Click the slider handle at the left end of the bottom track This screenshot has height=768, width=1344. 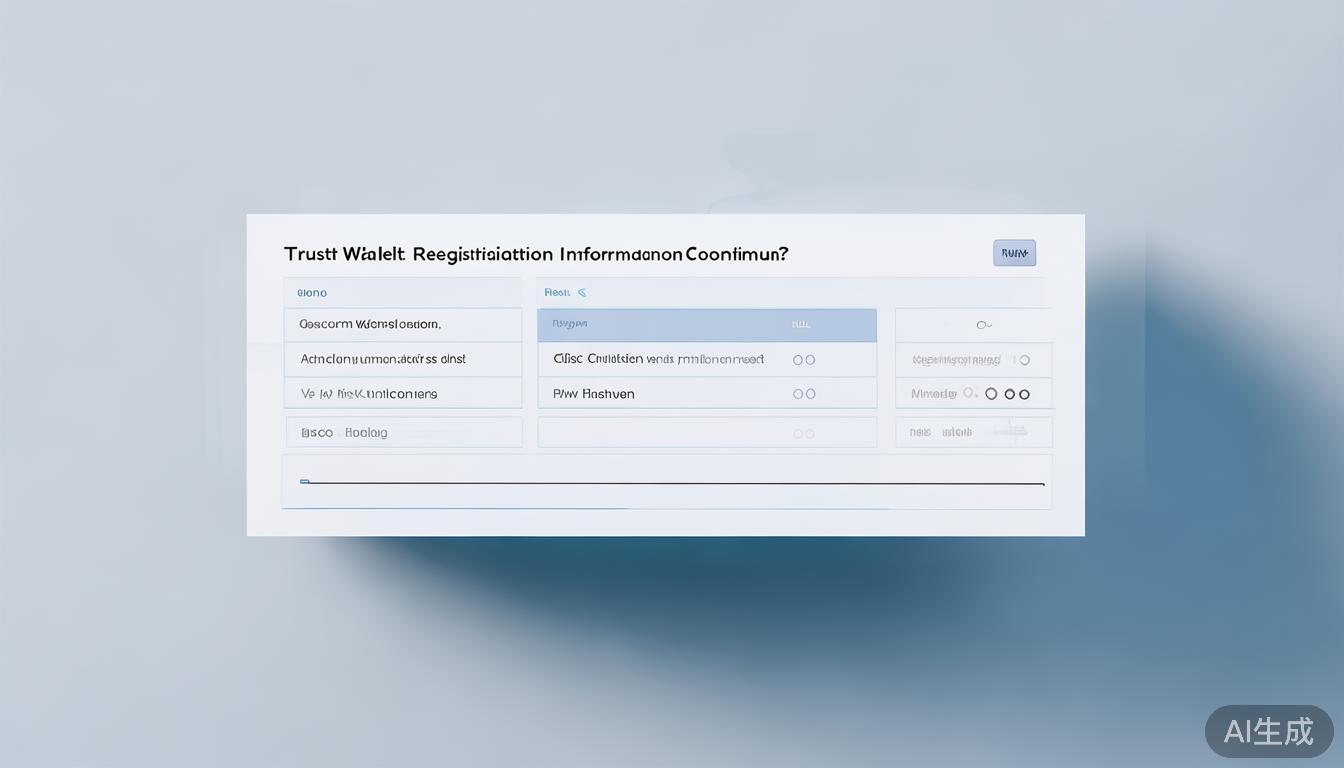[x=305, y=482]
